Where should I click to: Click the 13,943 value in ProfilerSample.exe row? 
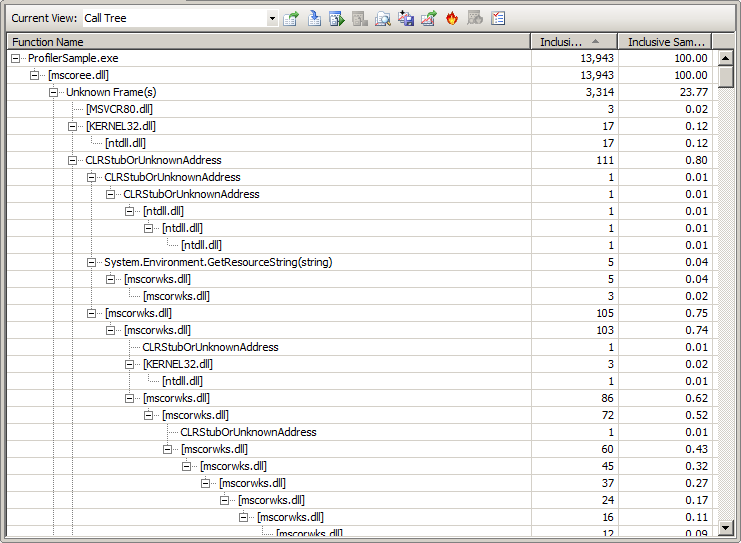[x=597, y=58]
